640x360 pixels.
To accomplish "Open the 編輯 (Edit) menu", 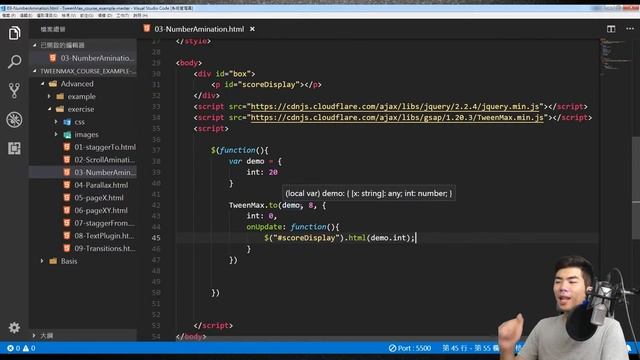I will [26, 16].
